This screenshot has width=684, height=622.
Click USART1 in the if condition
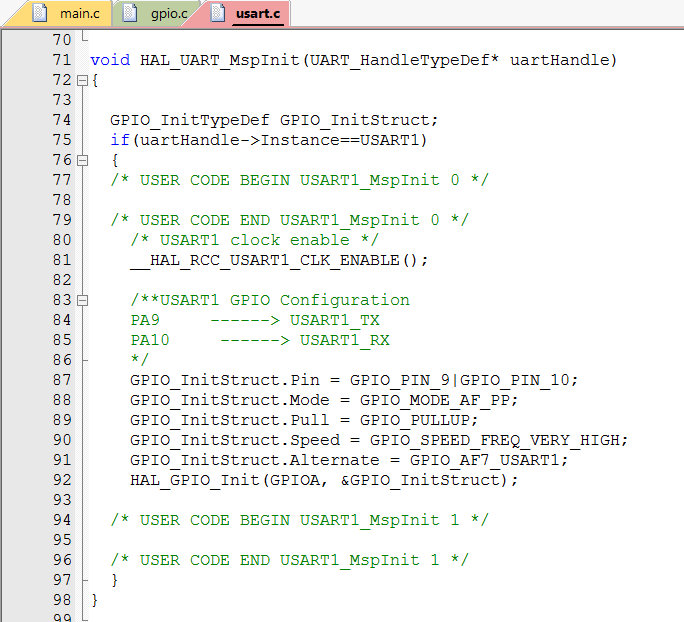(x=389, y=140)
